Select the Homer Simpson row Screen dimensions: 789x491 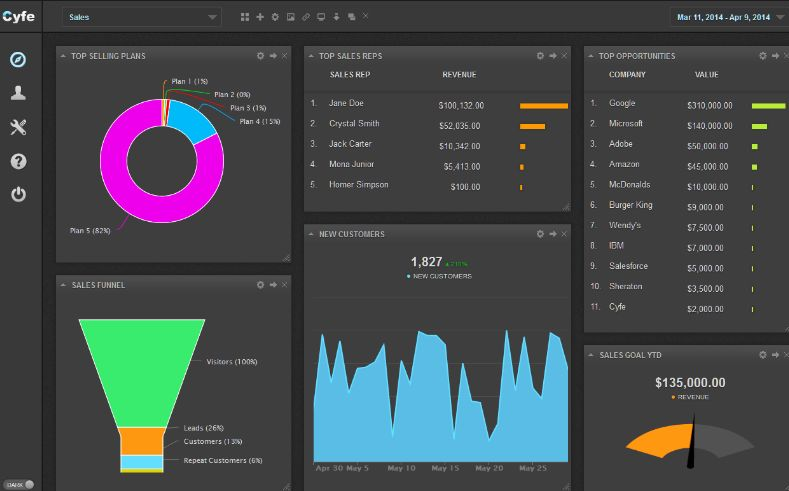pos(437,185)
